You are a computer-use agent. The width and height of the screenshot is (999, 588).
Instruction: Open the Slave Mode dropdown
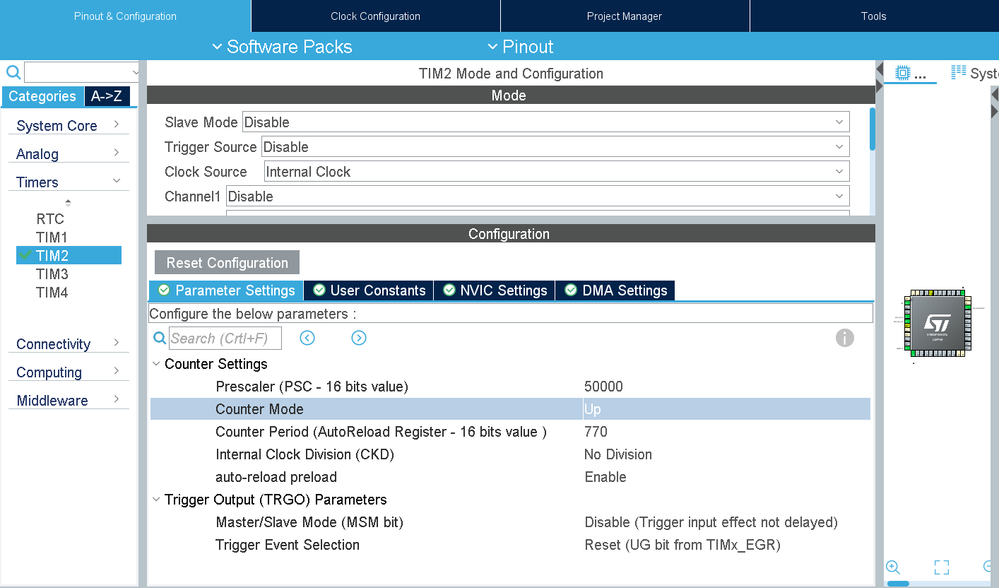(x=545, y=122)
